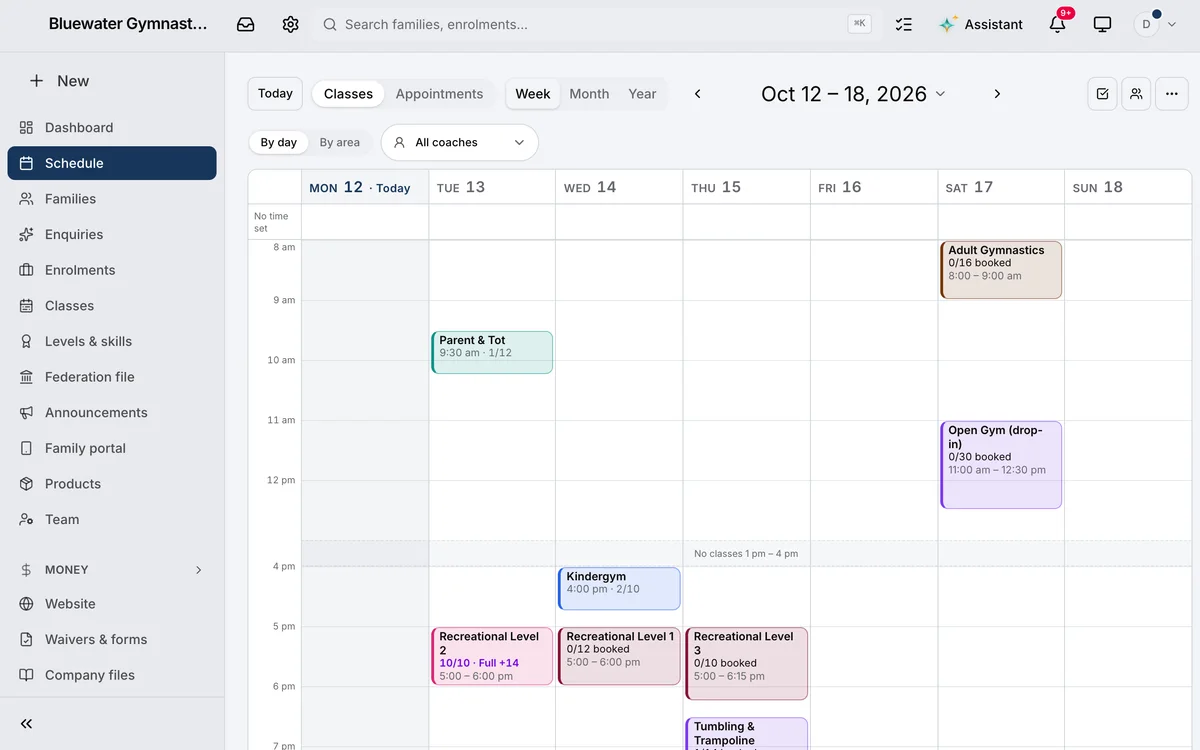
Task: Click the monitor display icon
Action: [x=1103, y=24]
